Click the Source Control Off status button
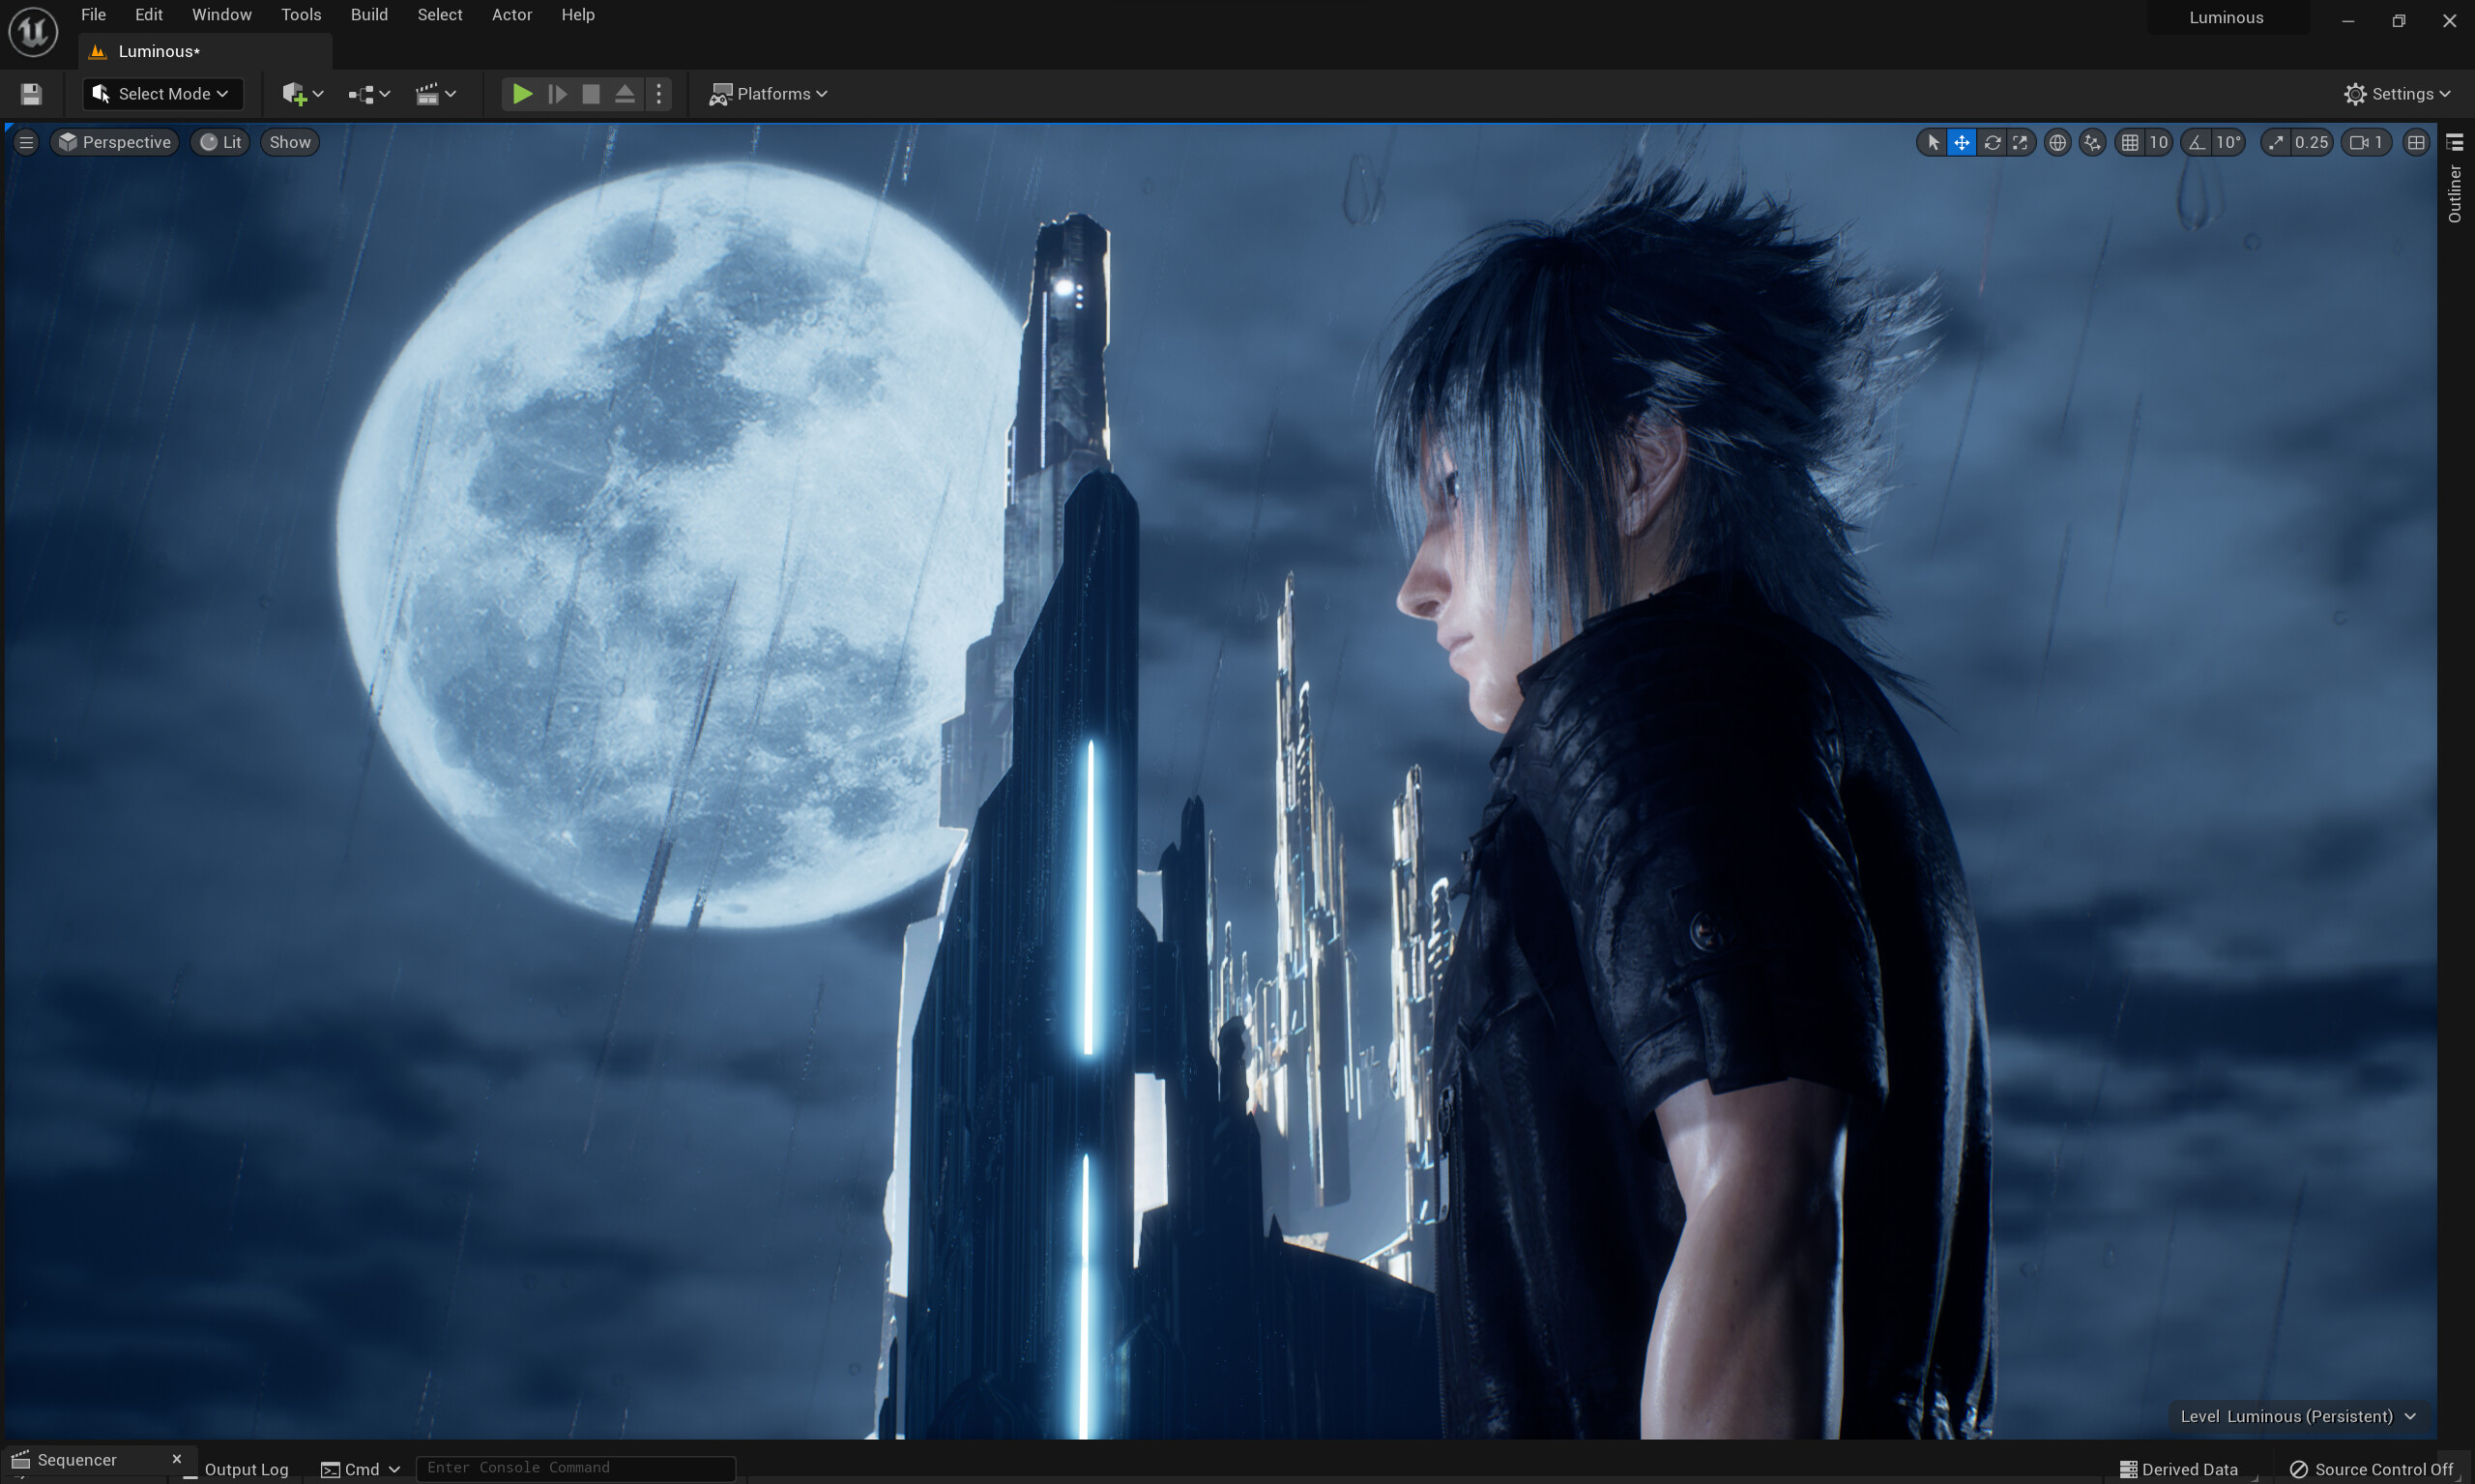 click(2371, 1469)
